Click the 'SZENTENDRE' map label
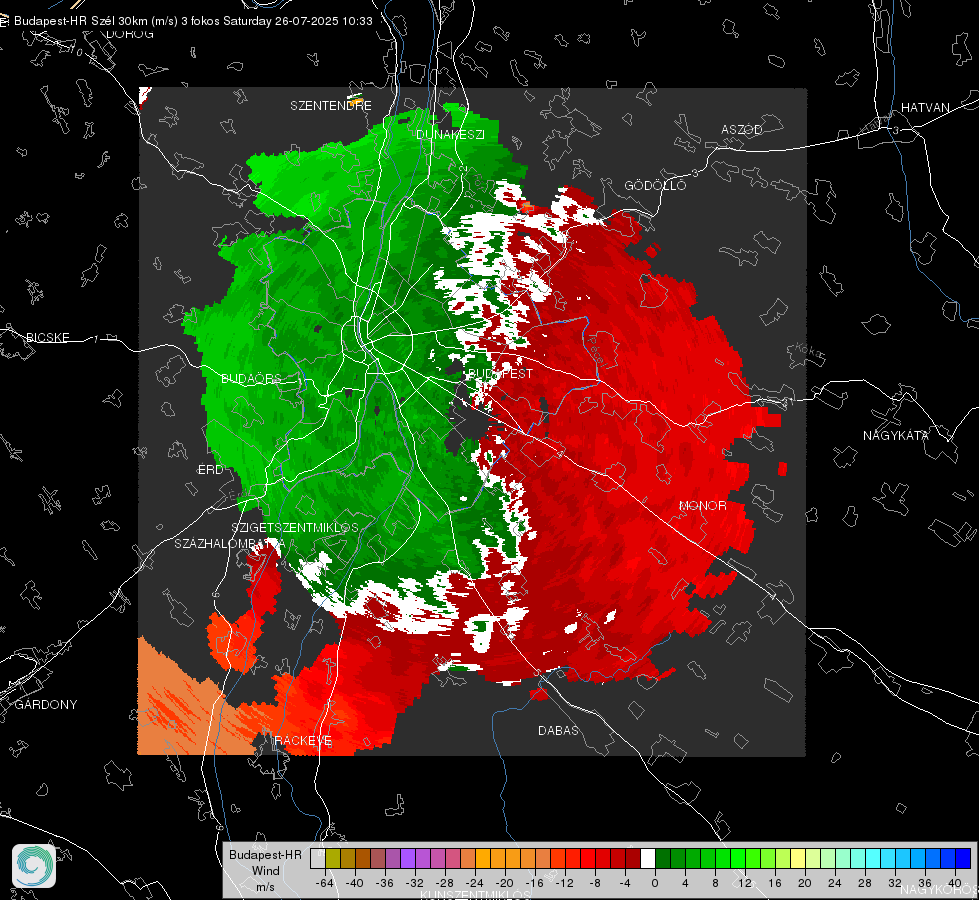979x900 pixels. (x=331, y=106)
